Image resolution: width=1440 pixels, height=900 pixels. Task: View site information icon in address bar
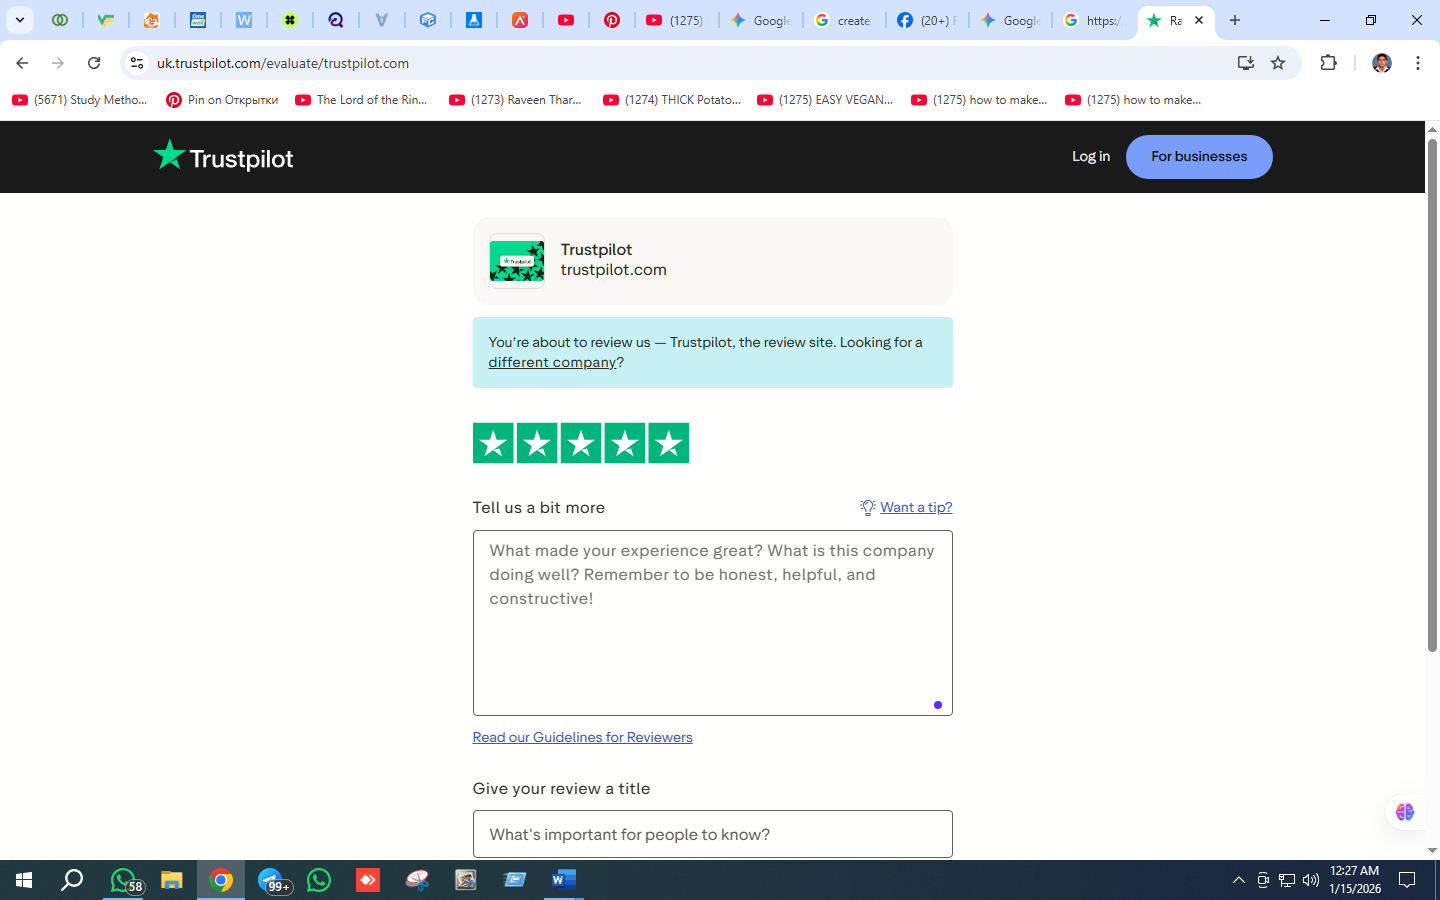[137, 63]
